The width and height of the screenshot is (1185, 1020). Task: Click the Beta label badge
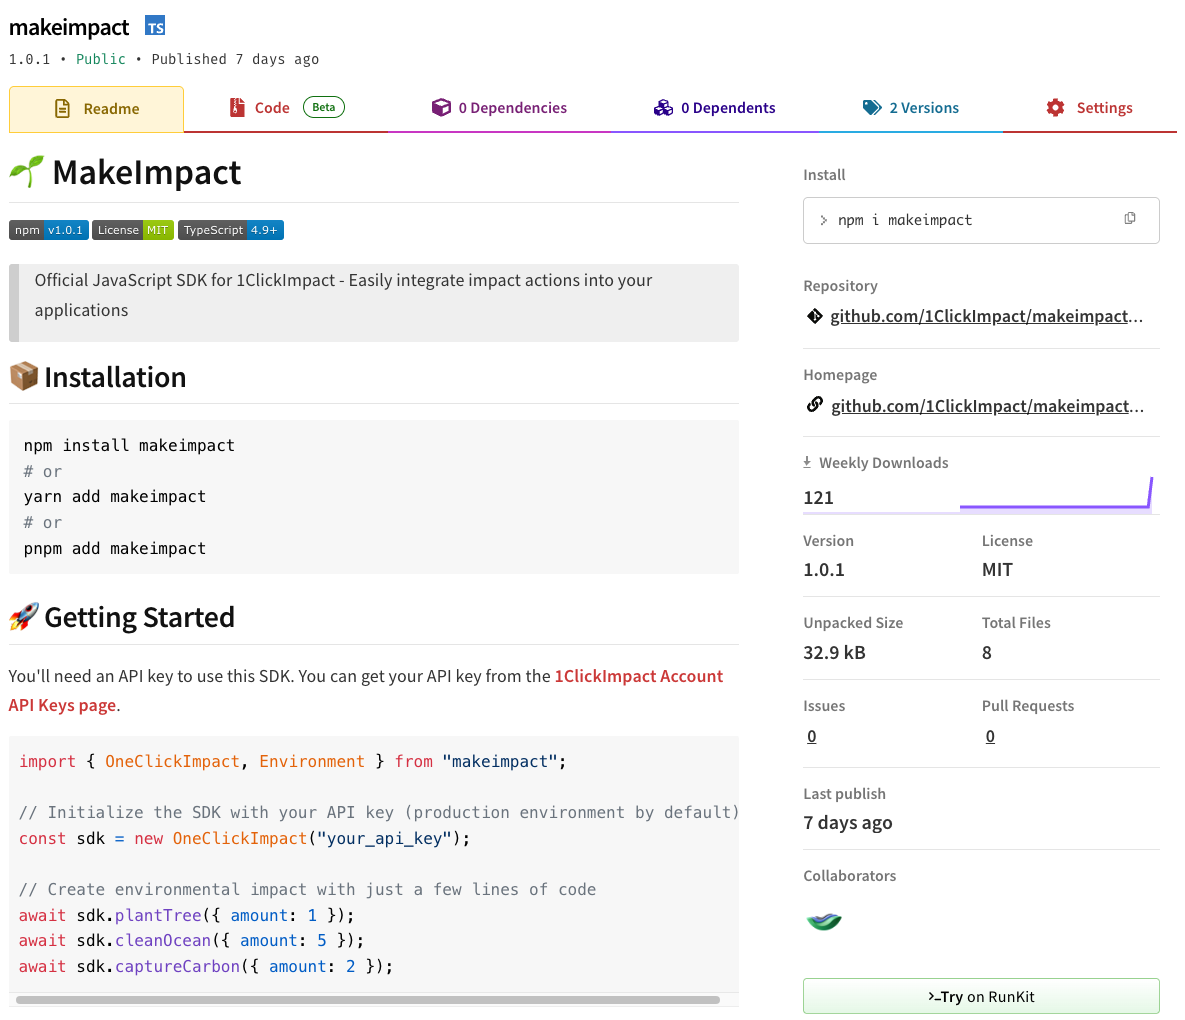[323, 107]
